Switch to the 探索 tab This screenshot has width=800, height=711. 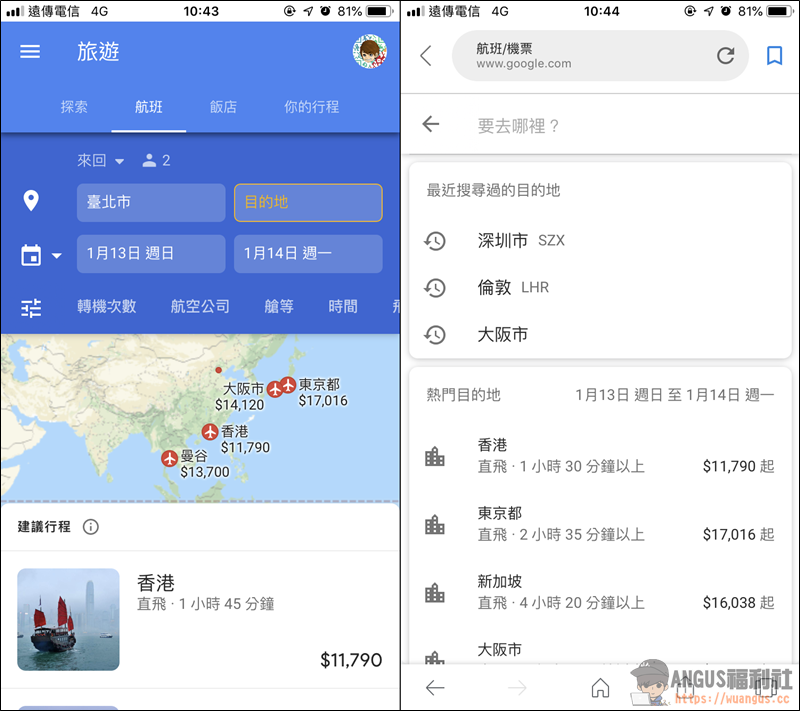74,107
